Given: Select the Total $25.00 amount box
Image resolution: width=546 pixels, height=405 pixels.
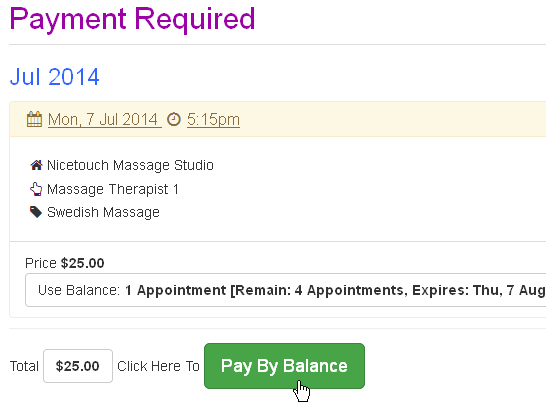Looking at the screenshot, I should 78,366.
